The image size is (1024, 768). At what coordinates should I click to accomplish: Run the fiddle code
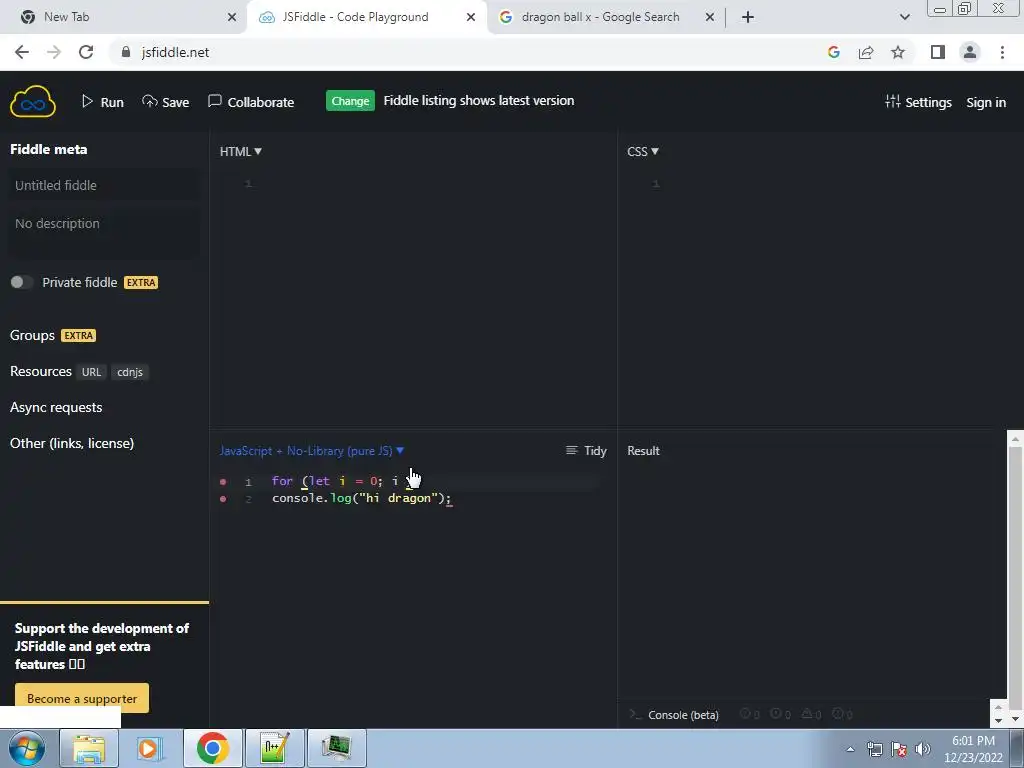pyautogui.click(x=103, y=102)
